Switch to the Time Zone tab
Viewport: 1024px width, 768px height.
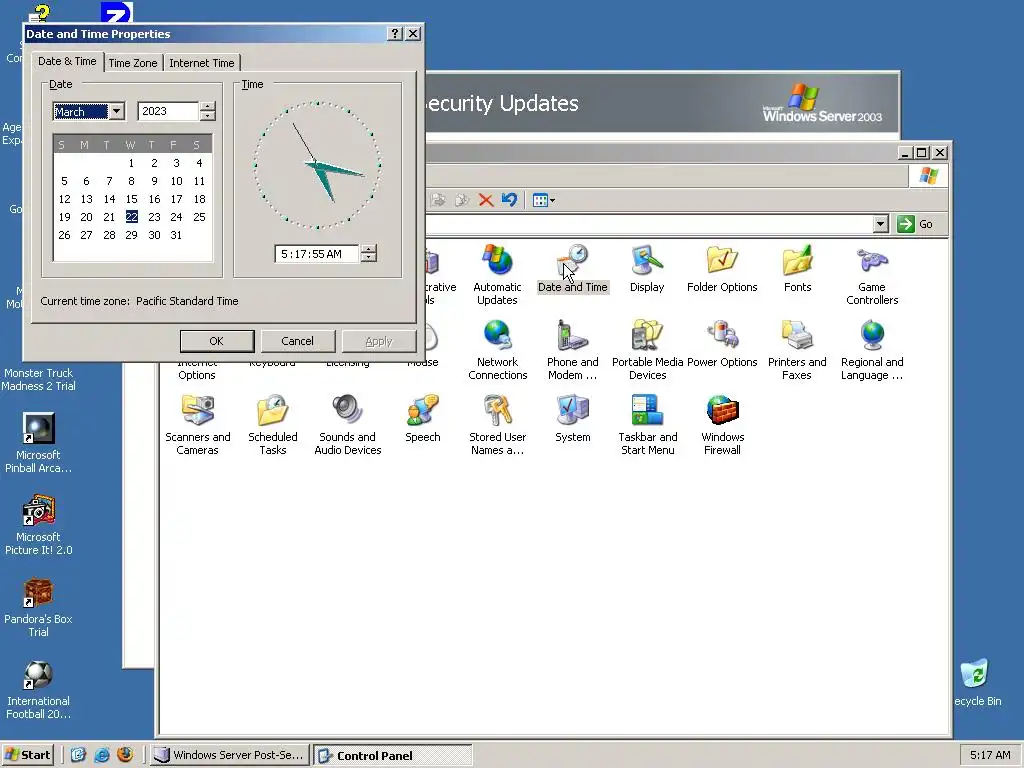[133, 63]
